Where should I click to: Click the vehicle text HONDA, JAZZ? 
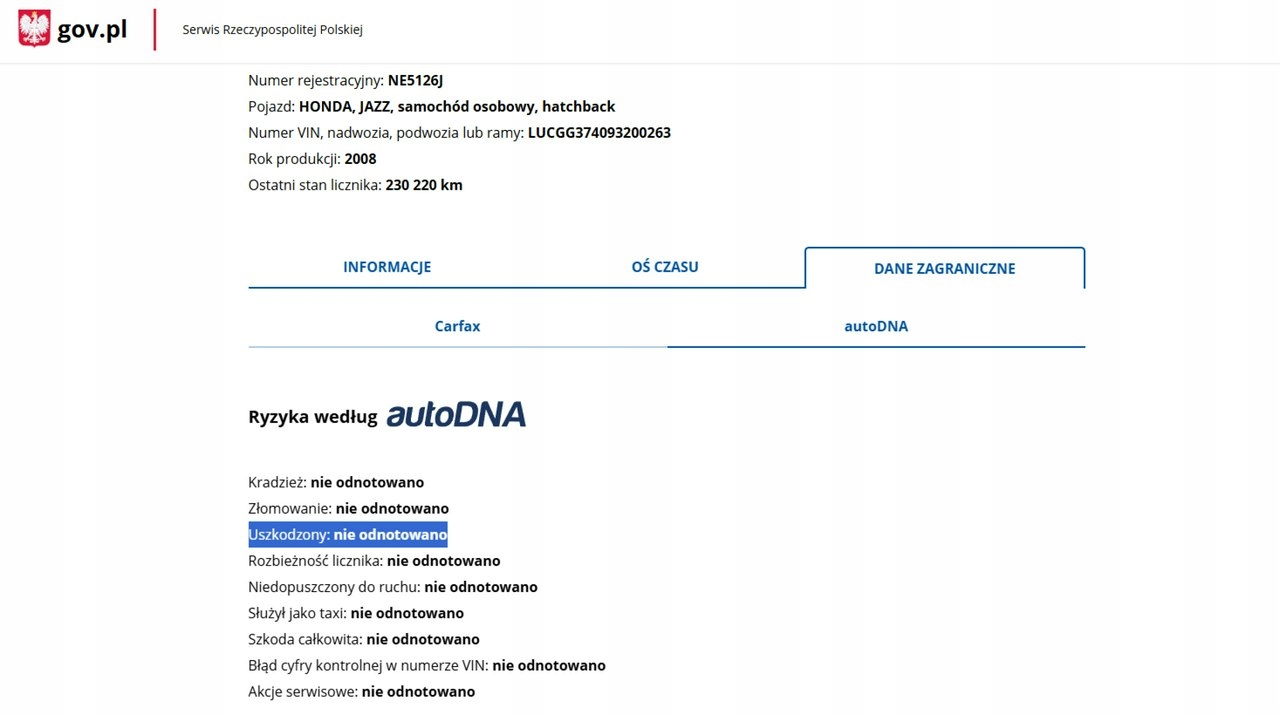click(x=346, y=106)
